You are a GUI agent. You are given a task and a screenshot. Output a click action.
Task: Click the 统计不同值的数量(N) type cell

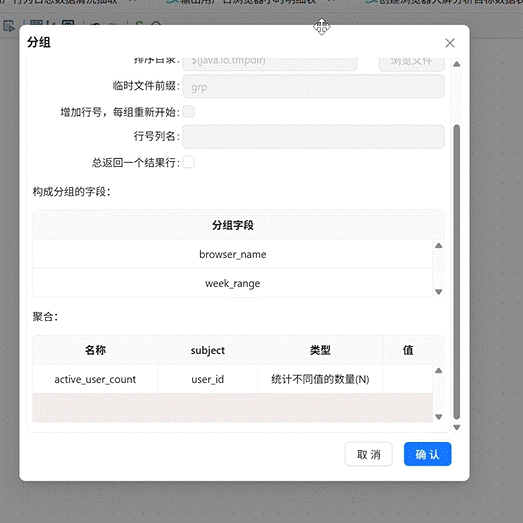click(x=320, y=379)
